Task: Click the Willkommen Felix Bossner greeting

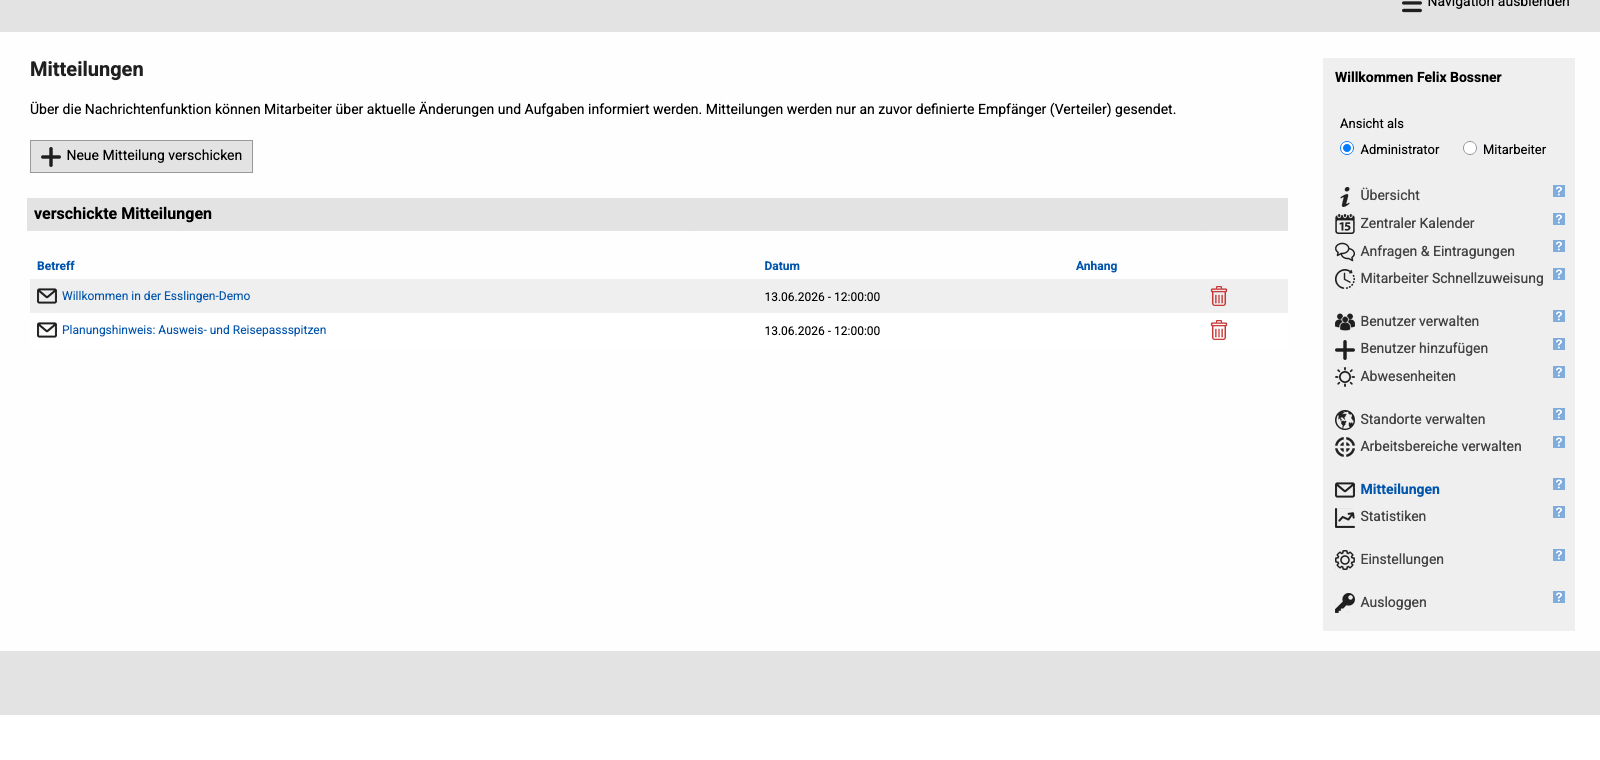Action: [1418, 77]
